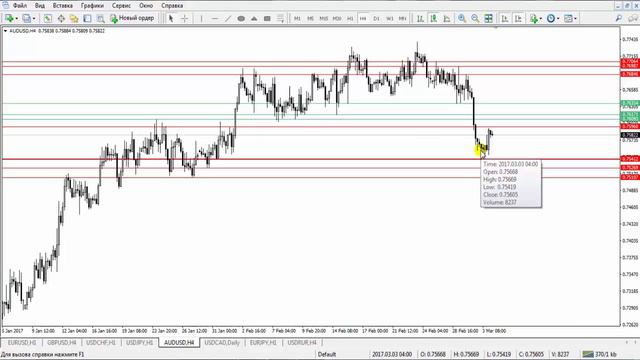Click the arrow beside AUDUSD,H4 chart title

pyautogui.click(x=5, y=31)
